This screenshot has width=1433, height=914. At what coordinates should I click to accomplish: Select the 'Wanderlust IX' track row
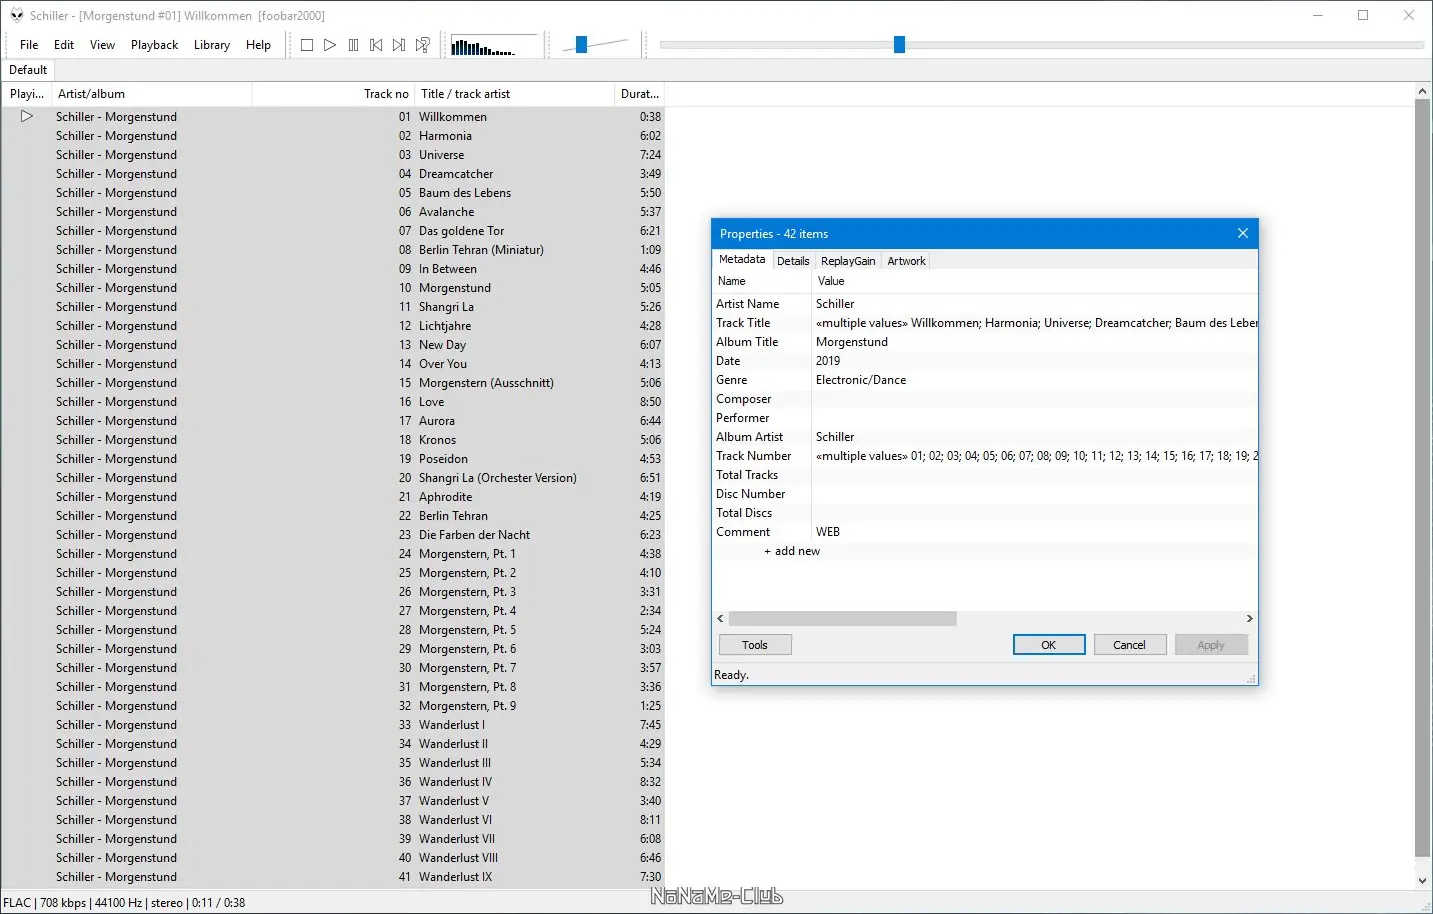(x=333, y=877)
